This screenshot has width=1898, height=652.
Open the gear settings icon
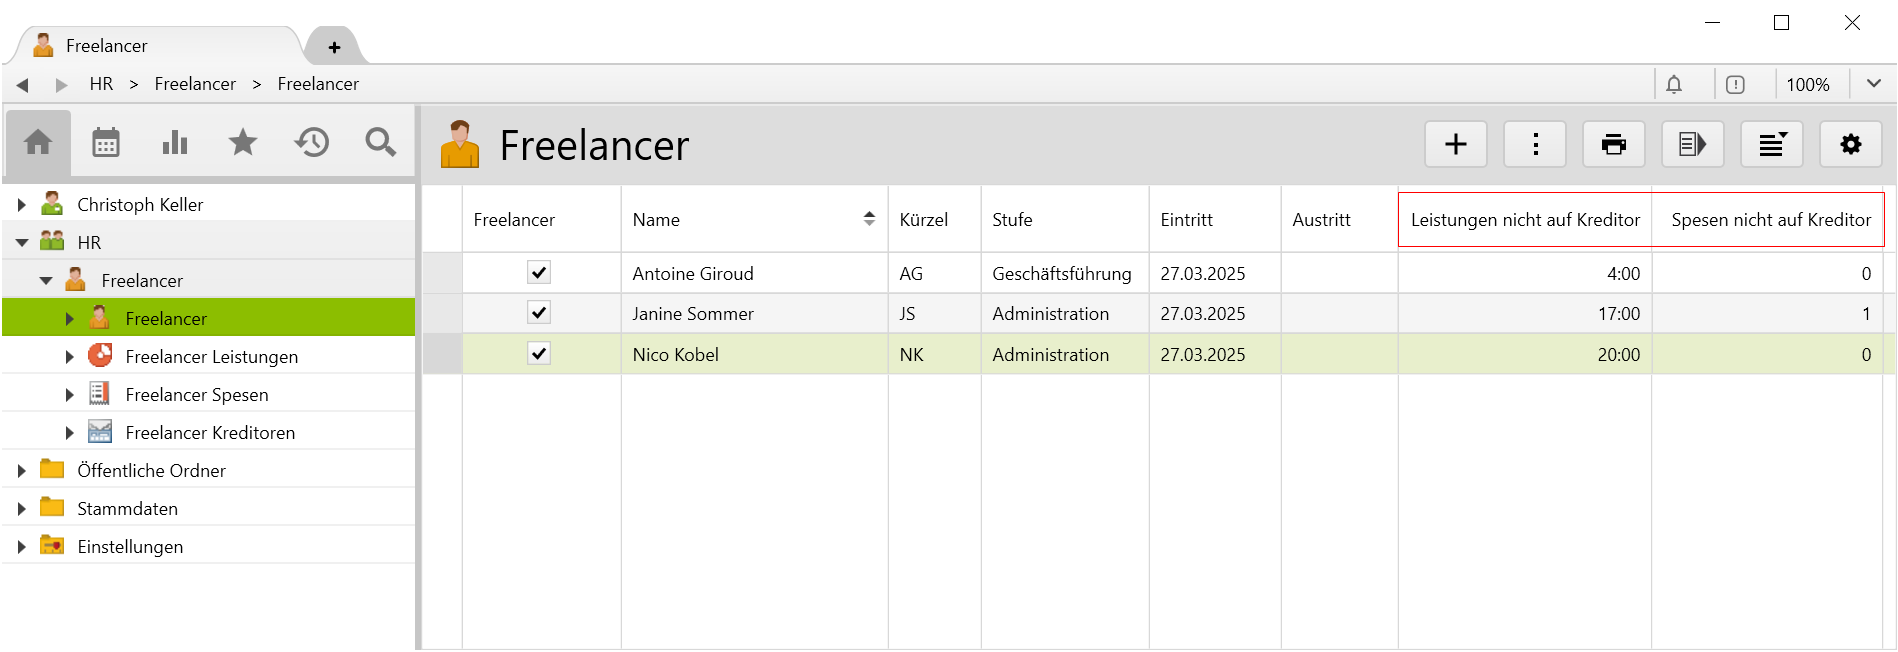tap(1850, 145)
